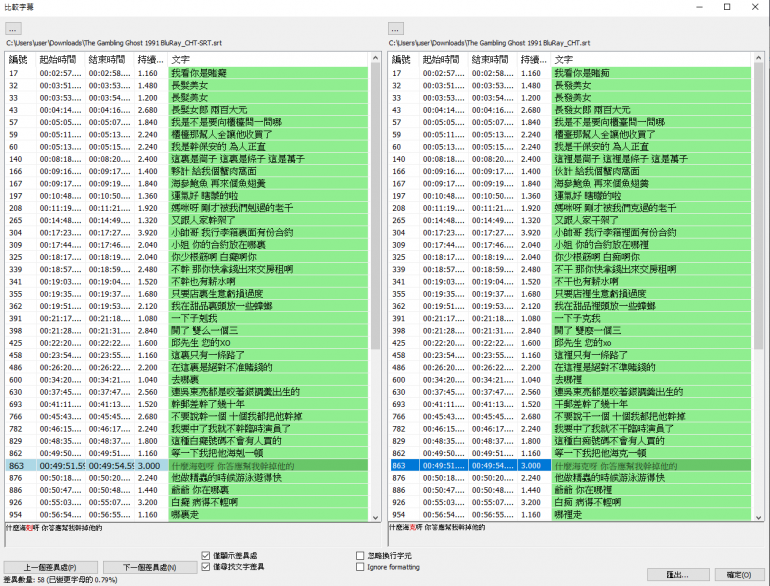Maximize the 比較字幕 window
770x586 pixels.
pos(727,7)
